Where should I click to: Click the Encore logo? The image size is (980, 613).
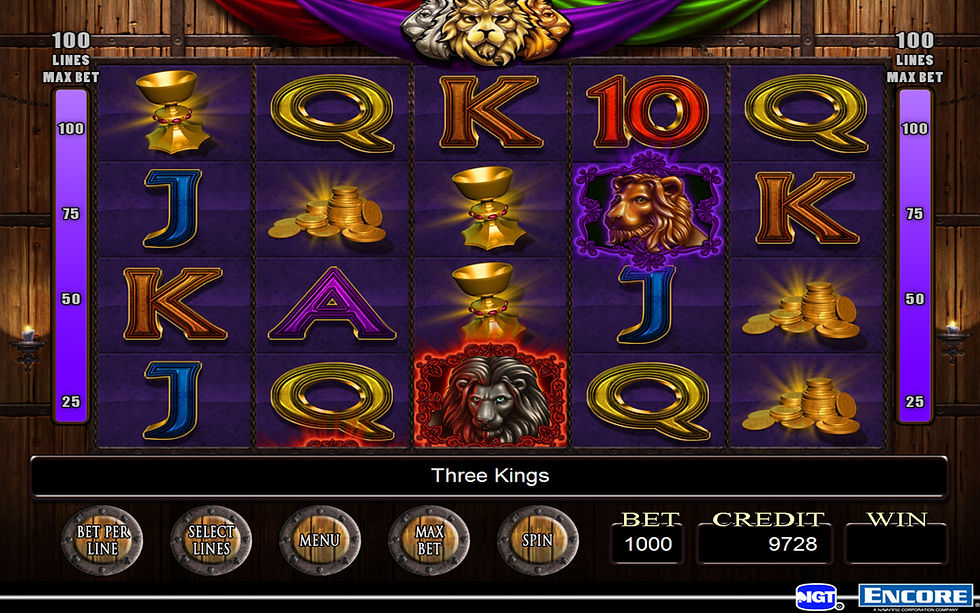click(x=916, y=596)
